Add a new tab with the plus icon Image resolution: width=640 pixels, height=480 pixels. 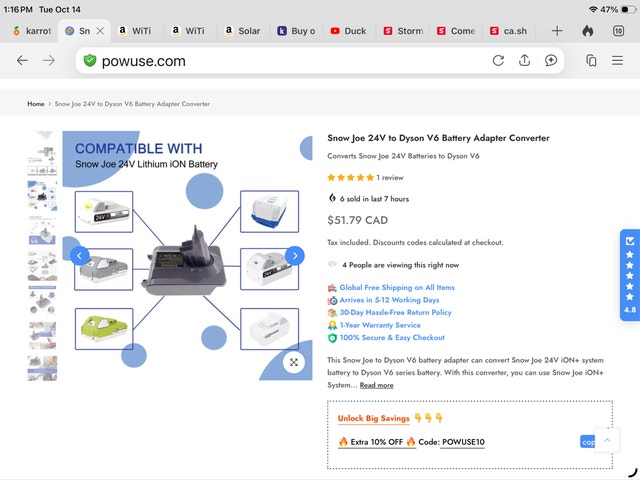point(557,31)
